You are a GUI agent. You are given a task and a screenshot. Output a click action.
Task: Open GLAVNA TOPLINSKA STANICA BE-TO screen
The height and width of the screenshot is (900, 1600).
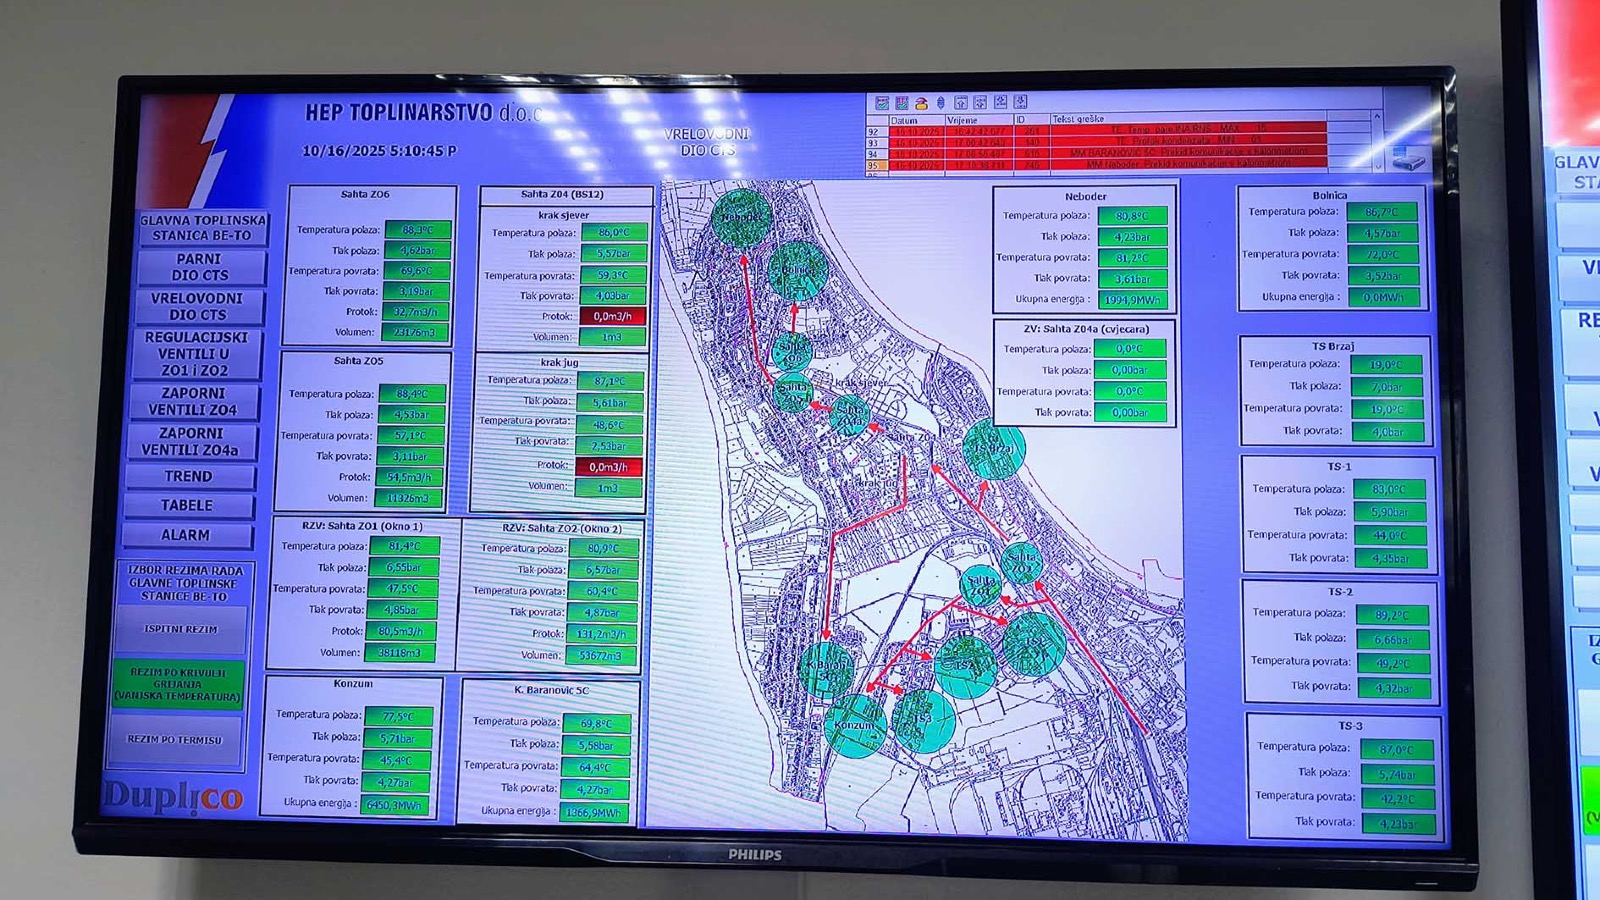[x=202, y=228]
